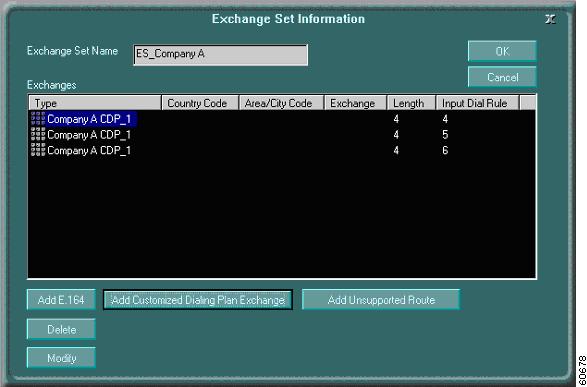Image resolution: width=587 pixels, height=387 pixels.
Task: Sort by the Length column header
Action: click(x=411, y=103)
